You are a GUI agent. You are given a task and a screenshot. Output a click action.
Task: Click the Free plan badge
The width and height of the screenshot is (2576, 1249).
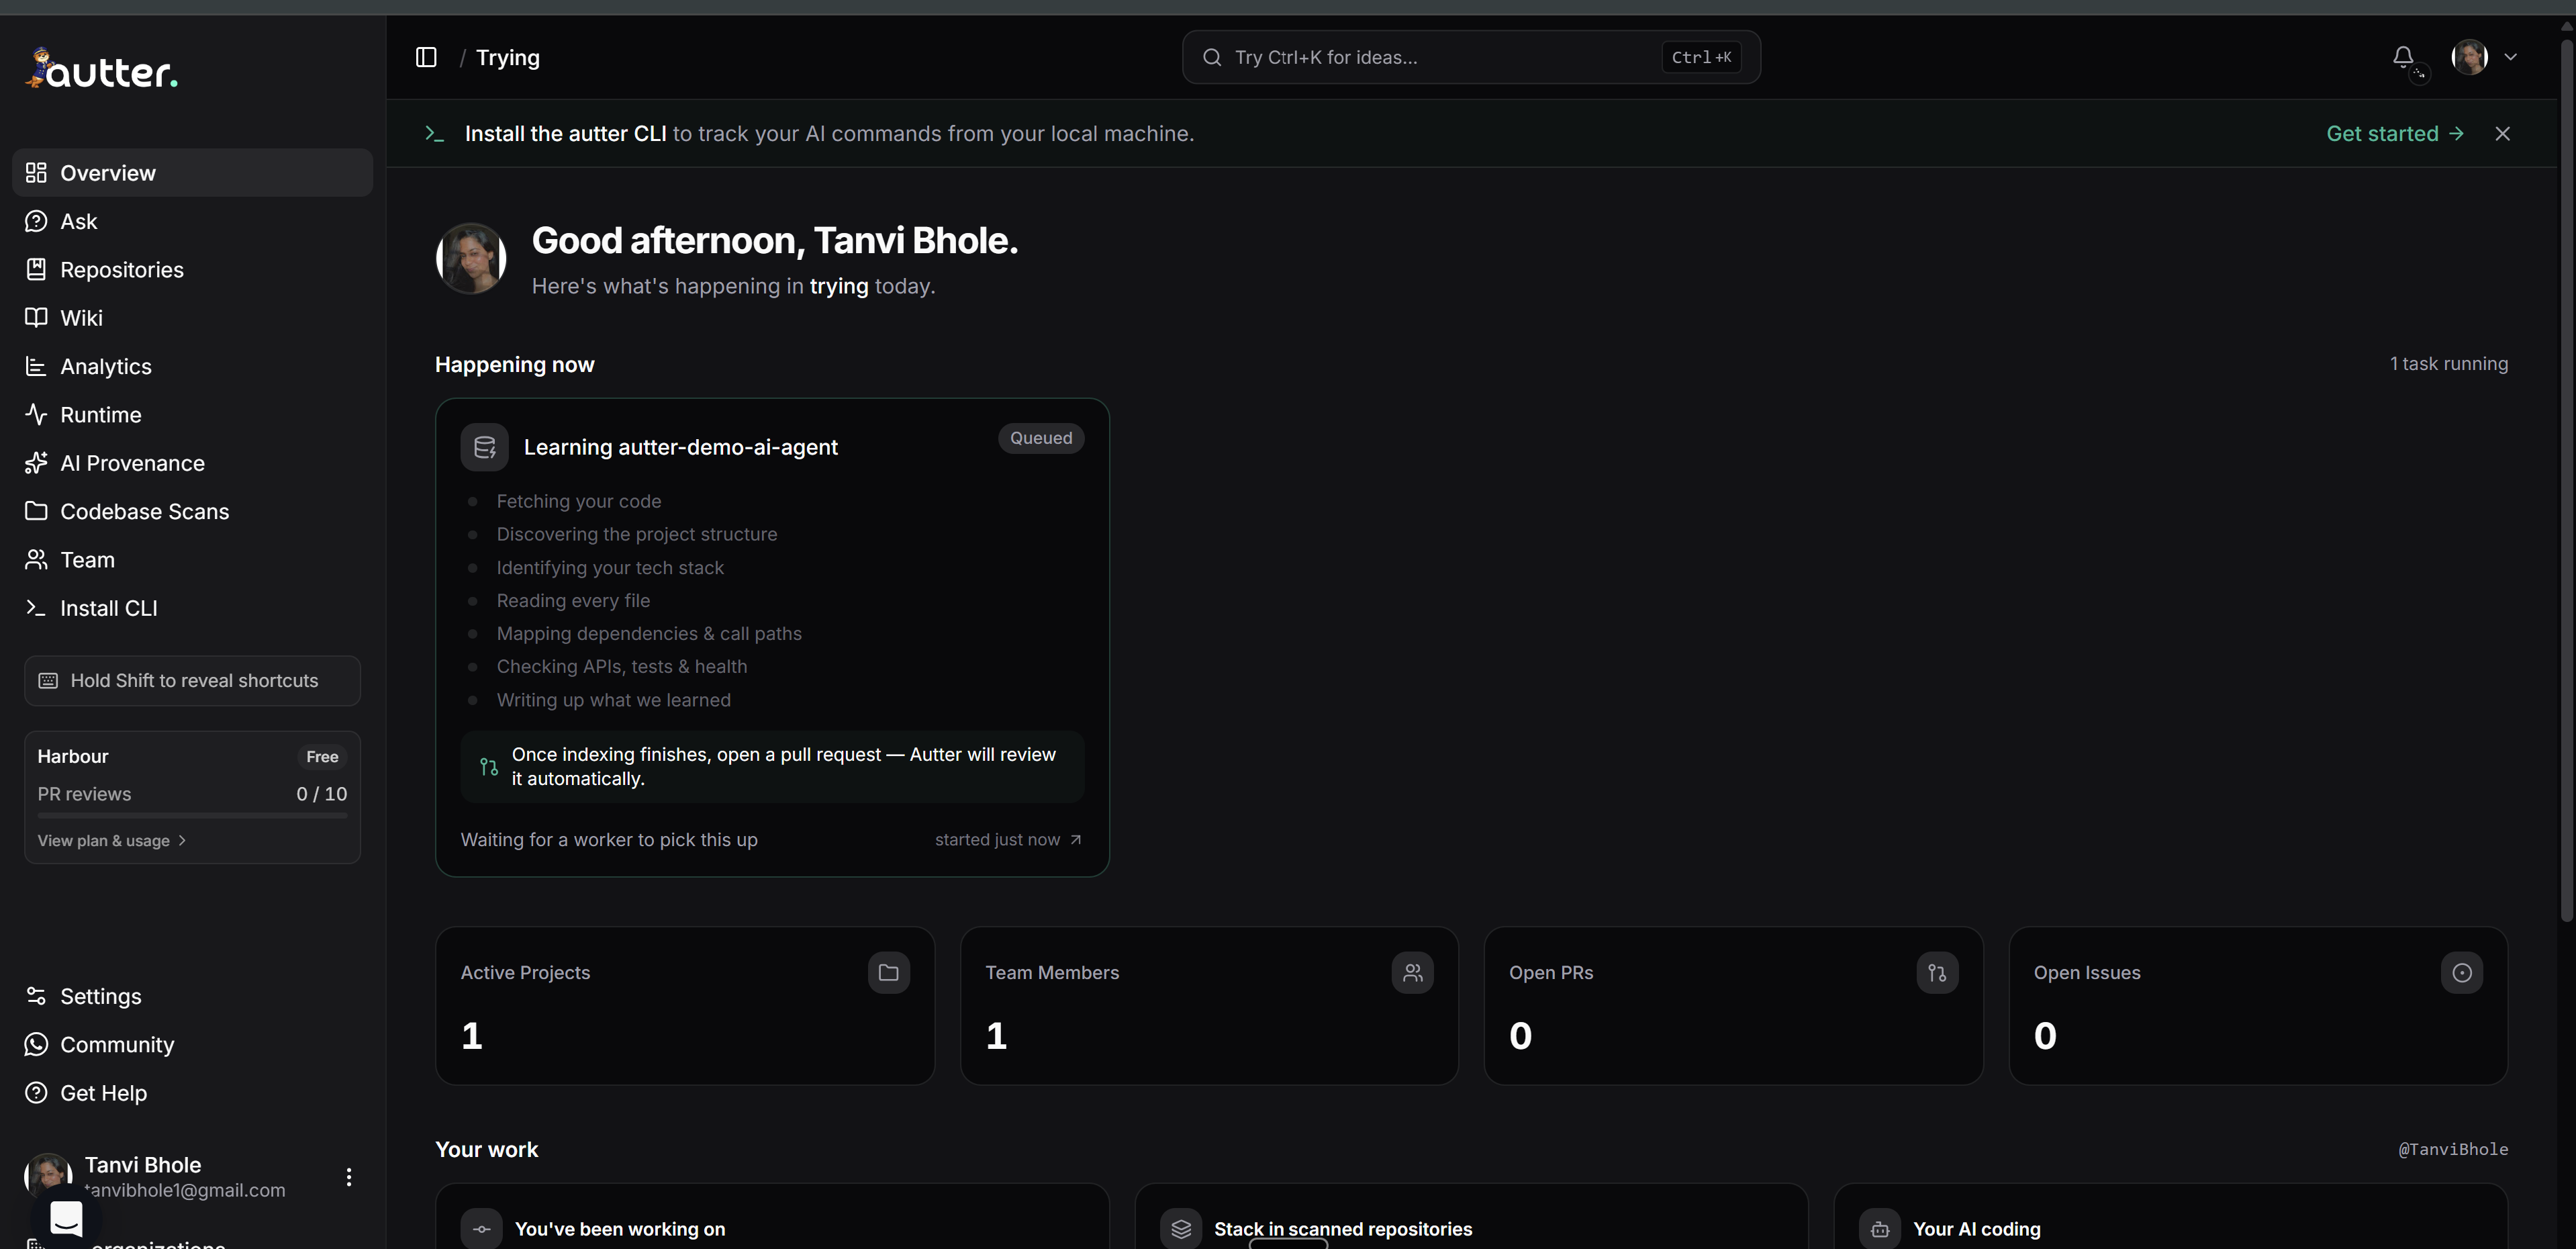(x=322, y=757)
